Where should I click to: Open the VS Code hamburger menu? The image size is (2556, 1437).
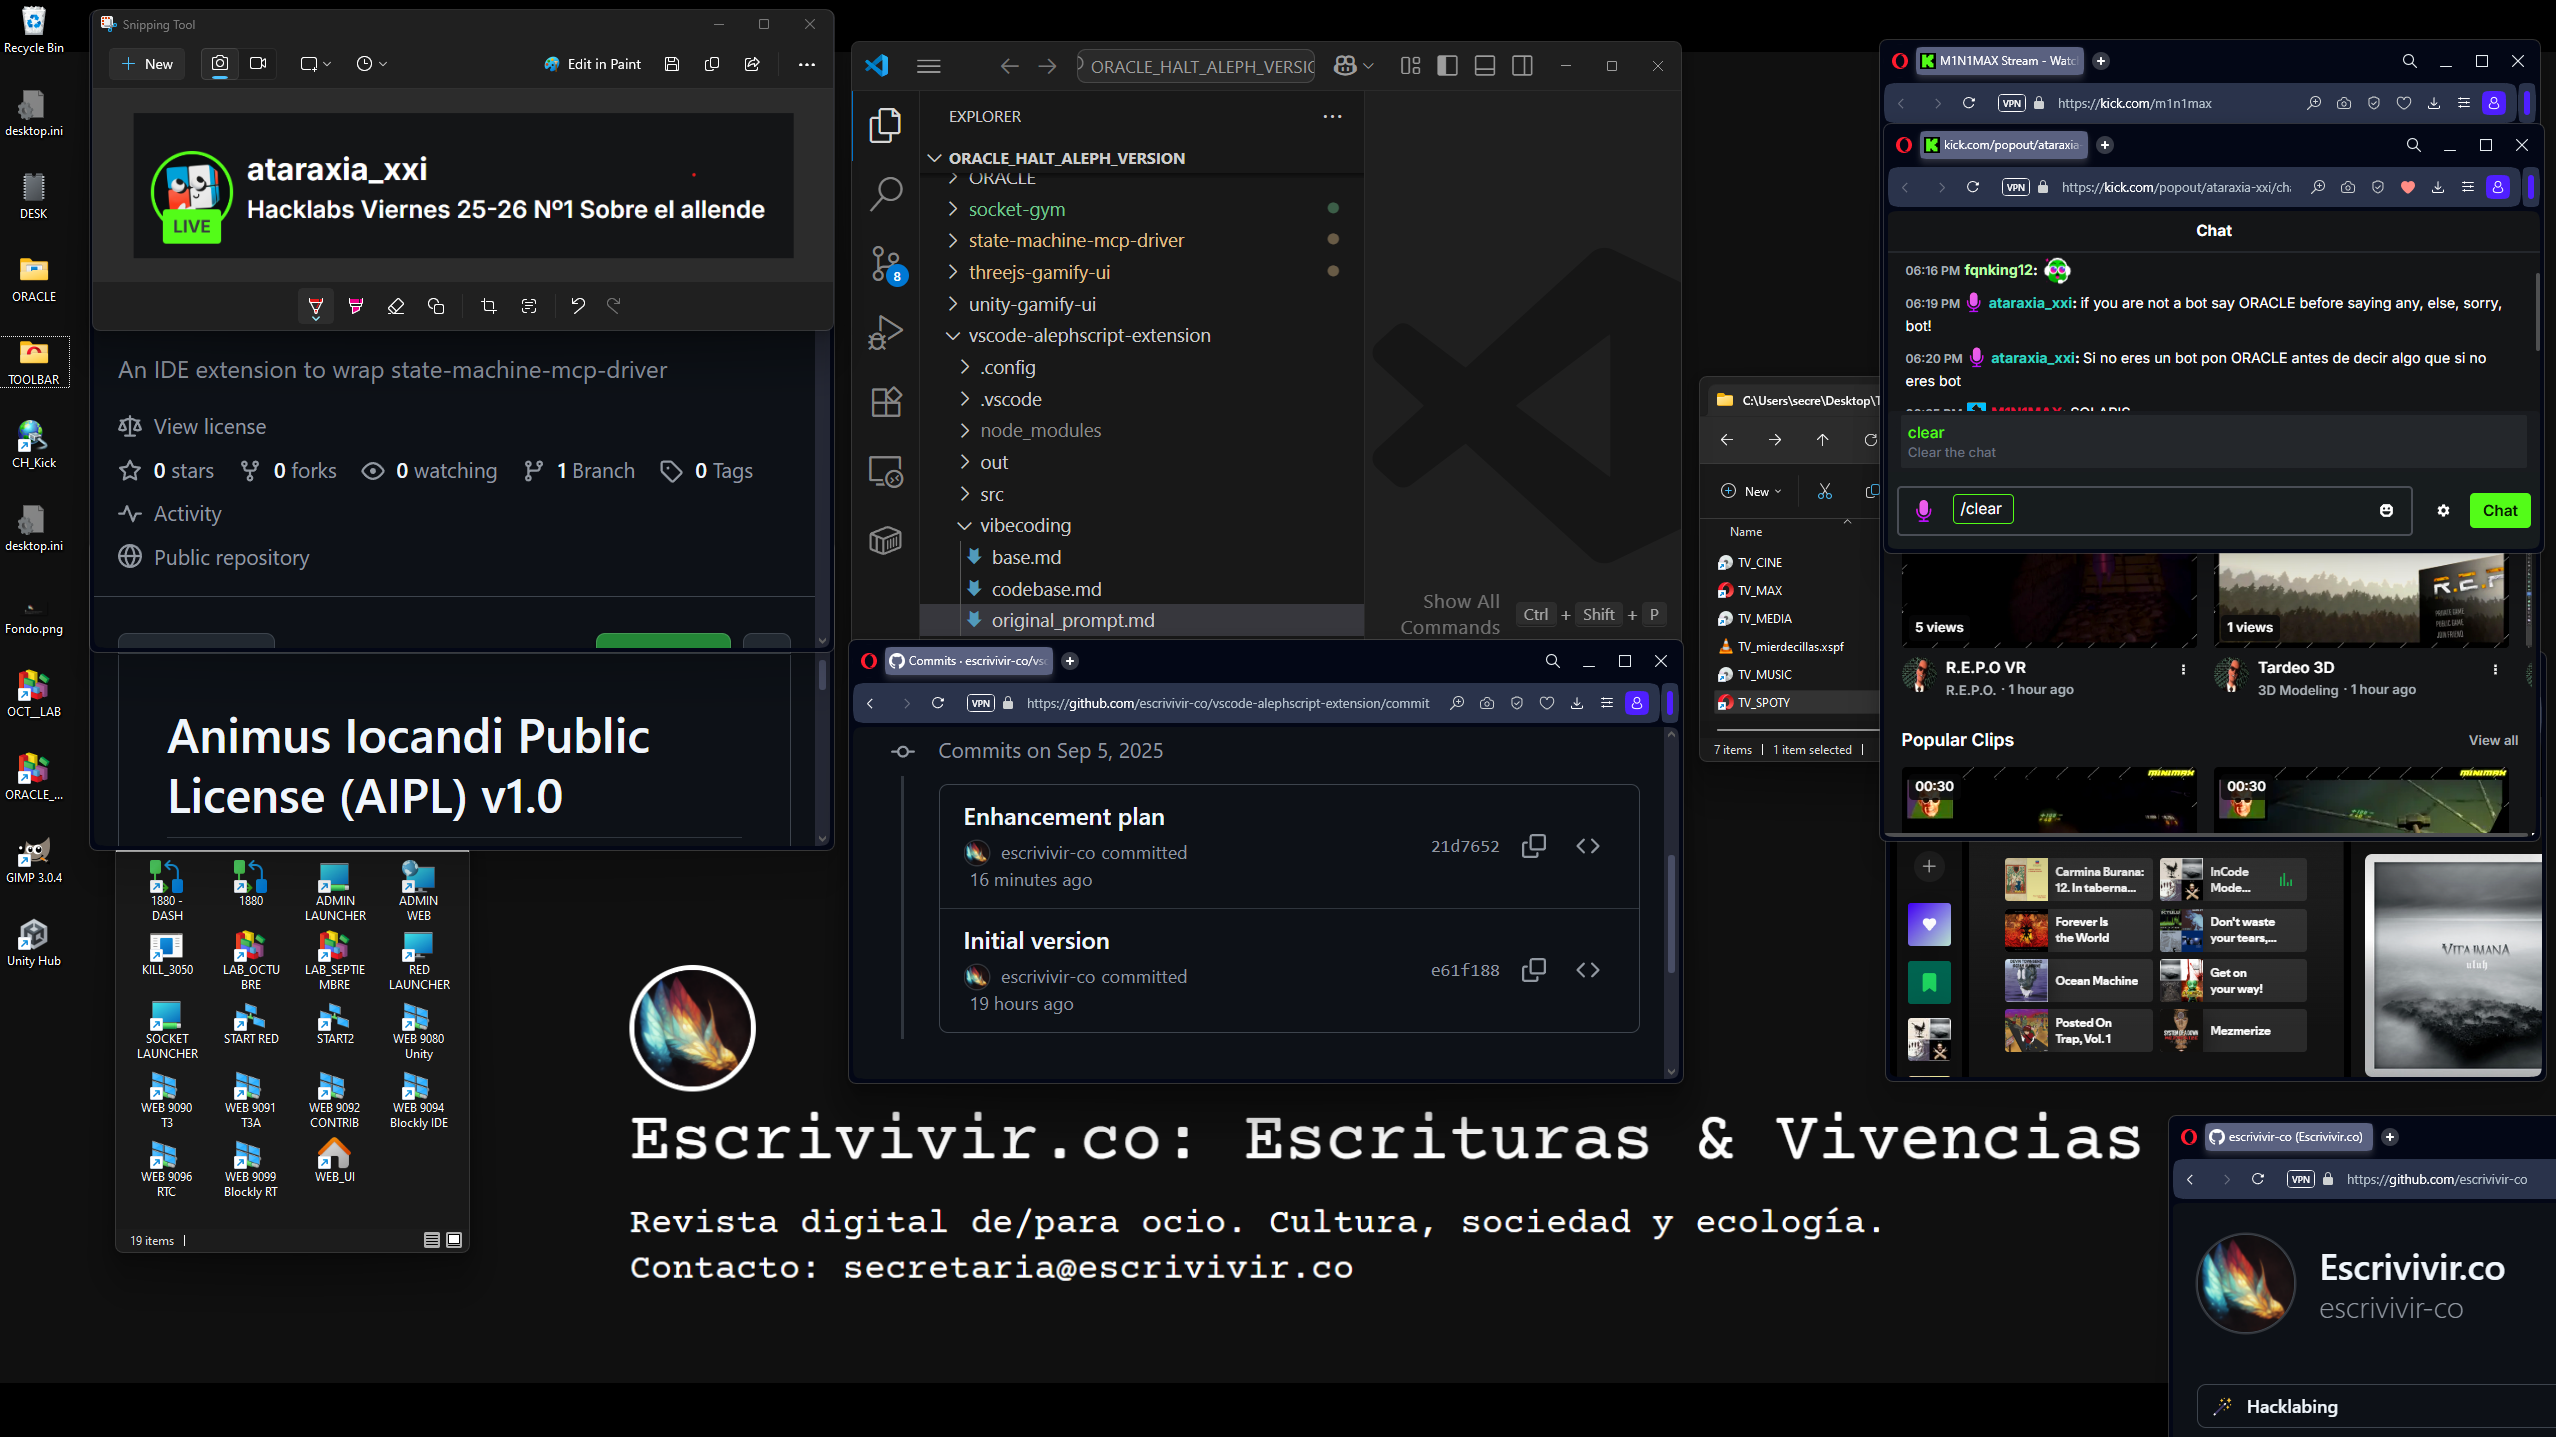pos(928,66)
